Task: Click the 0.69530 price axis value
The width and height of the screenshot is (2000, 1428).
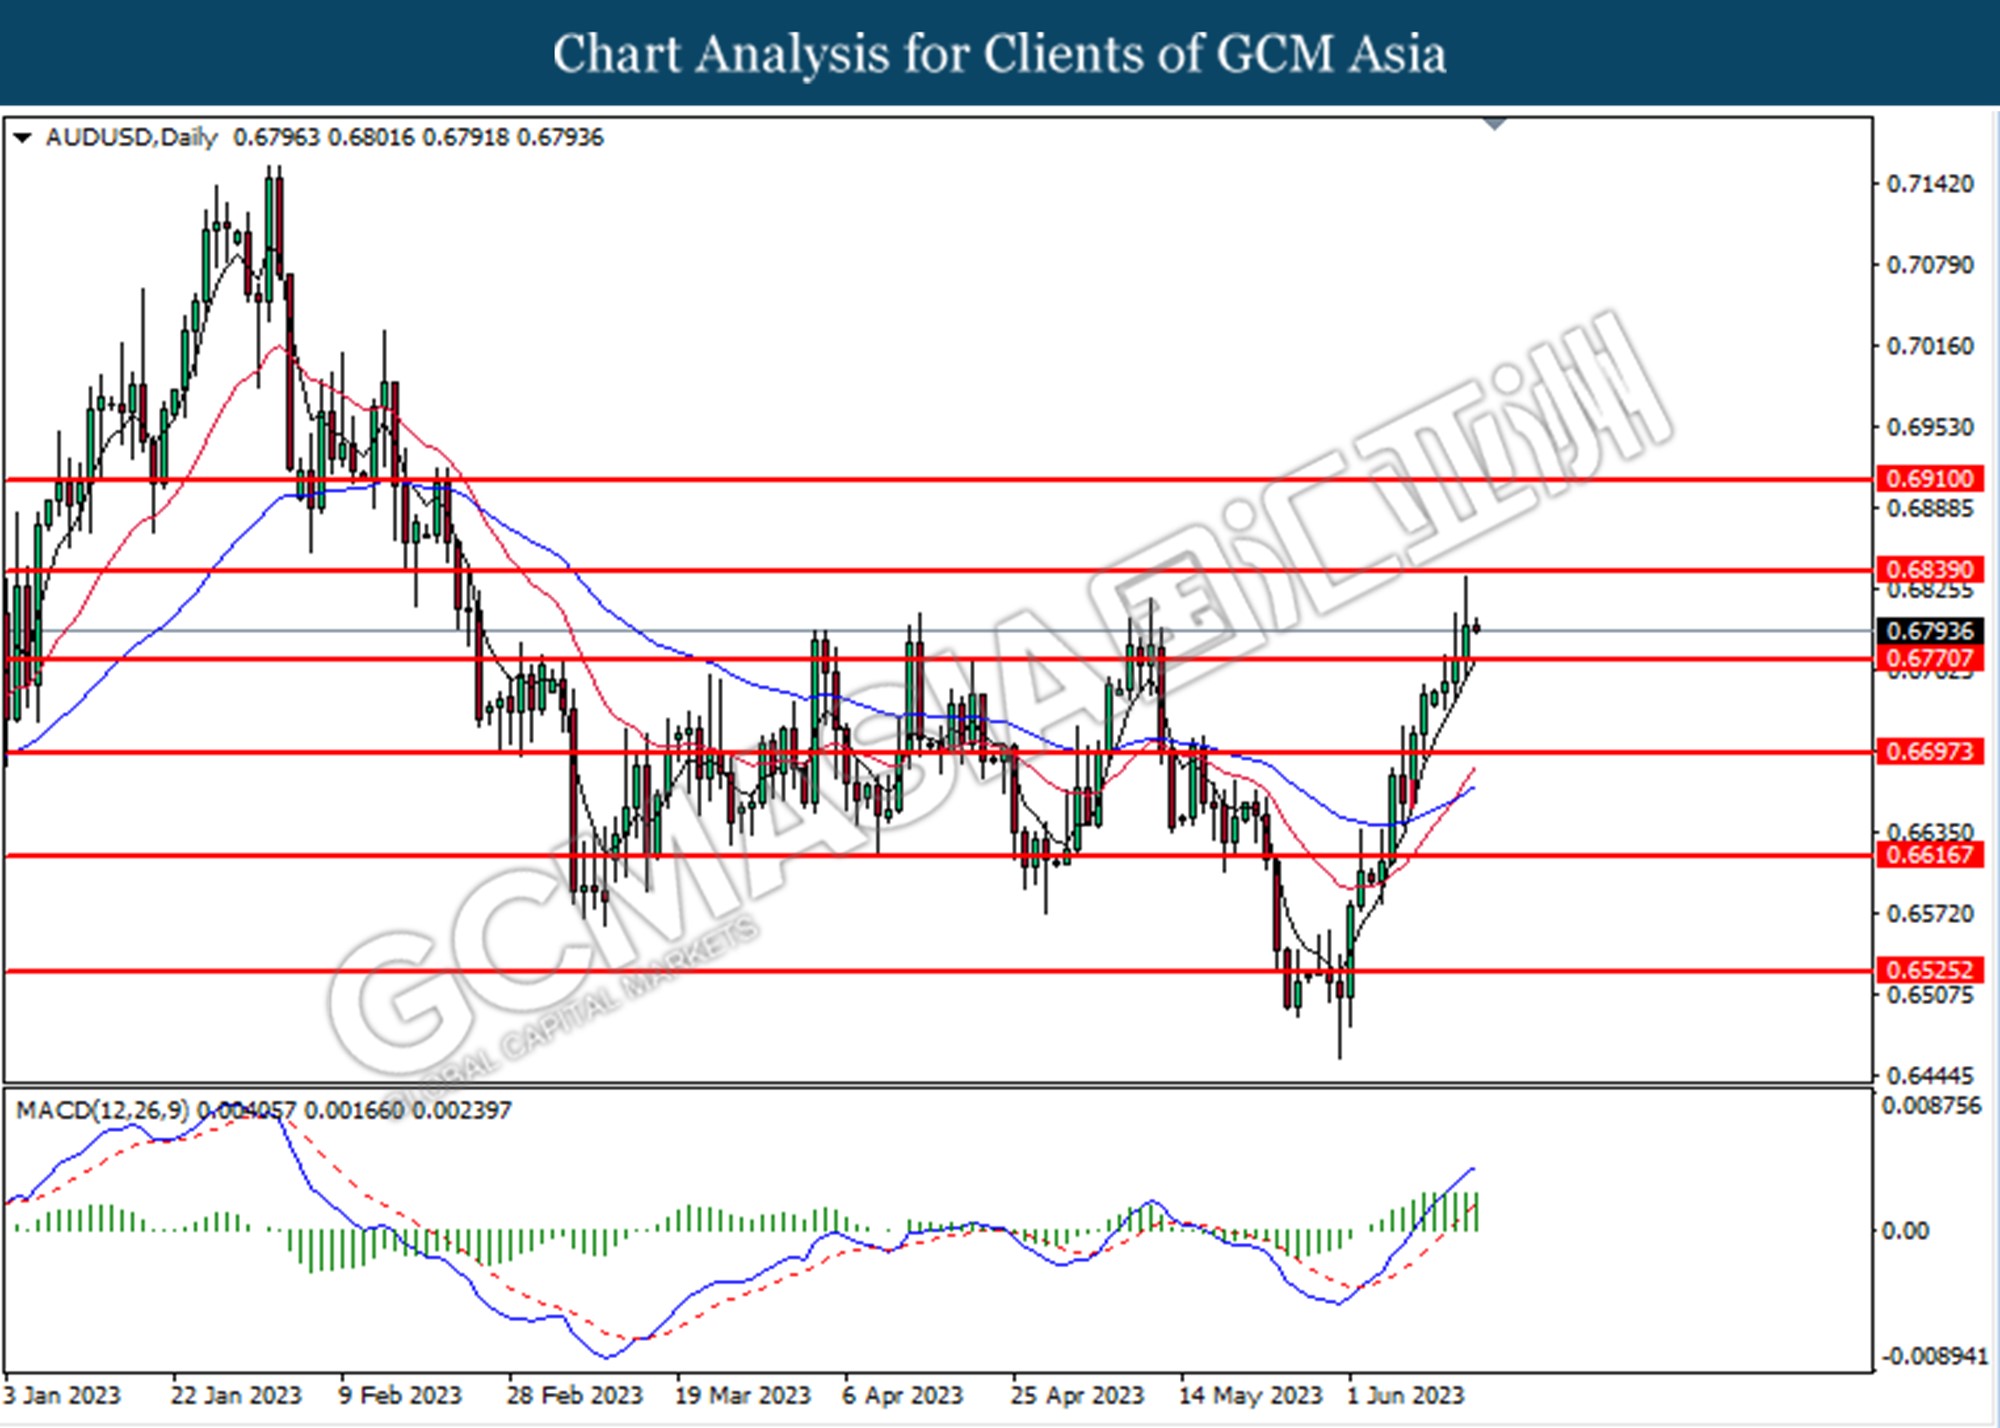Action: pos(1930,428)
